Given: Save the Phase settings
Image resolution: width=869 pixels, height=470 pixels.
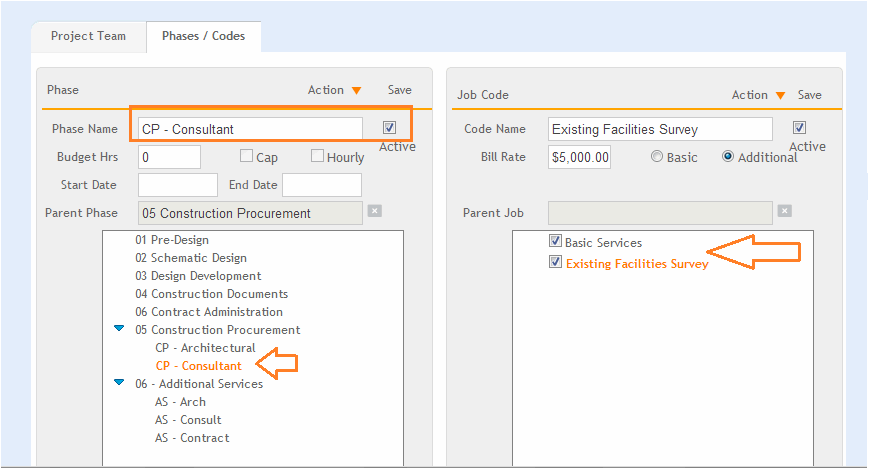Looking at the screenshot, I should (x=400, y=90).
